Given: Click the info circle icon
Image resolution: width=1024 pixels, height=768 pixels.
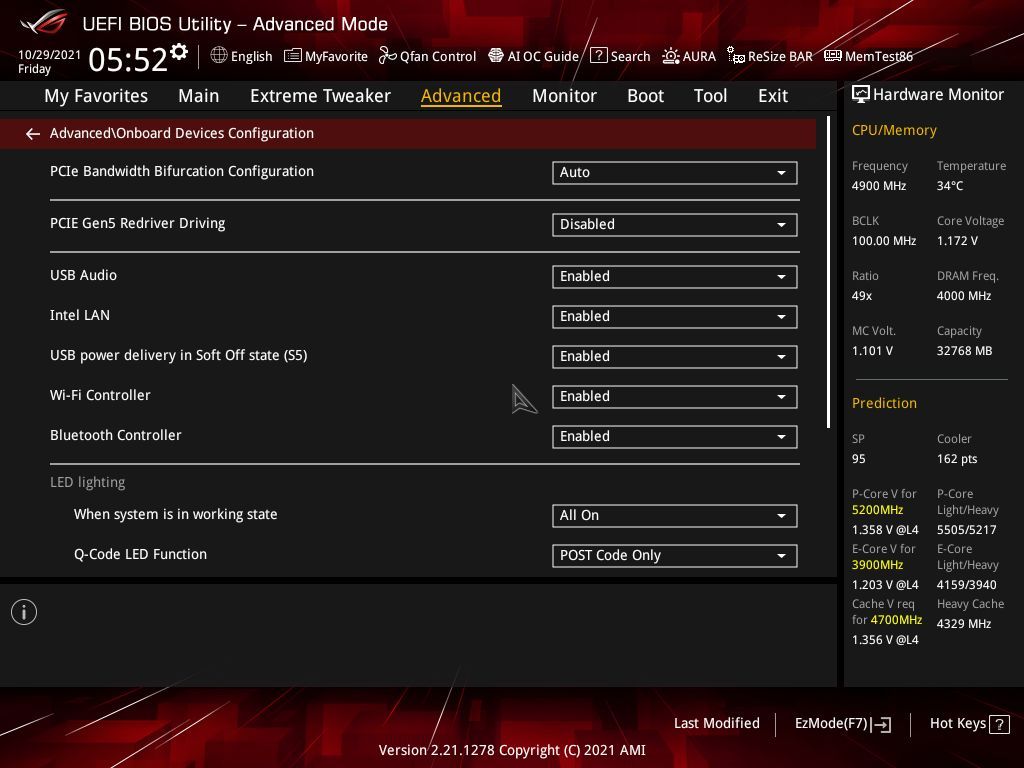Looking at the screenshot, I should click(24, 612).
